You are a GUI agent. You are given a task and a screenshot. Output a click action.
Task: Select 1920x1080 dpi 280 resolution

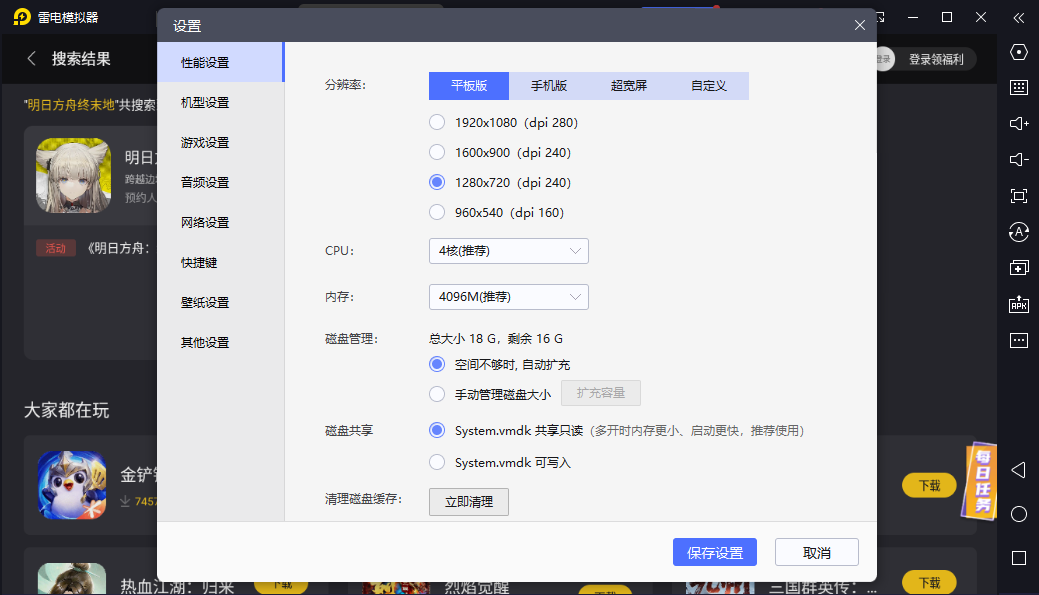point(437,123)
